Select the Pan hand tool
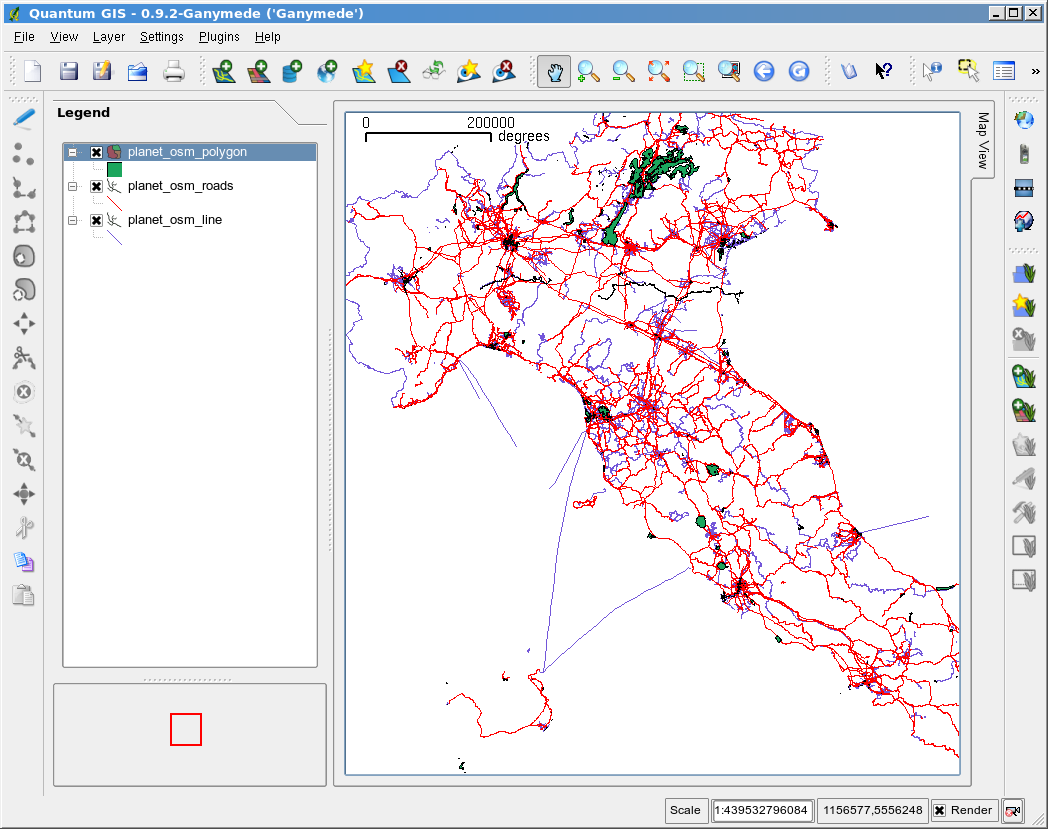The image size is (1048, 829). click(x=554, y=72)
